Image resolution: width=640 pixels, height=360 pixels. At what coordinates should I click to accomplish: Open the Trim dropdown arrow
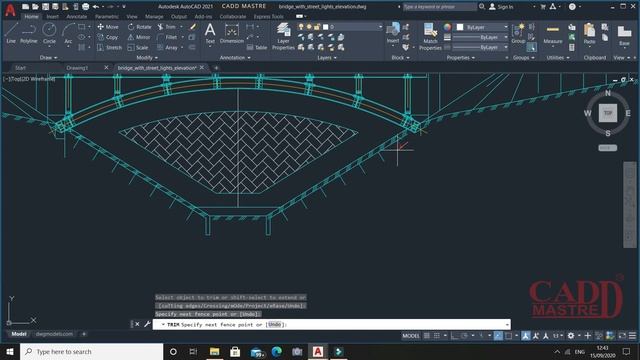pos(182,27)
